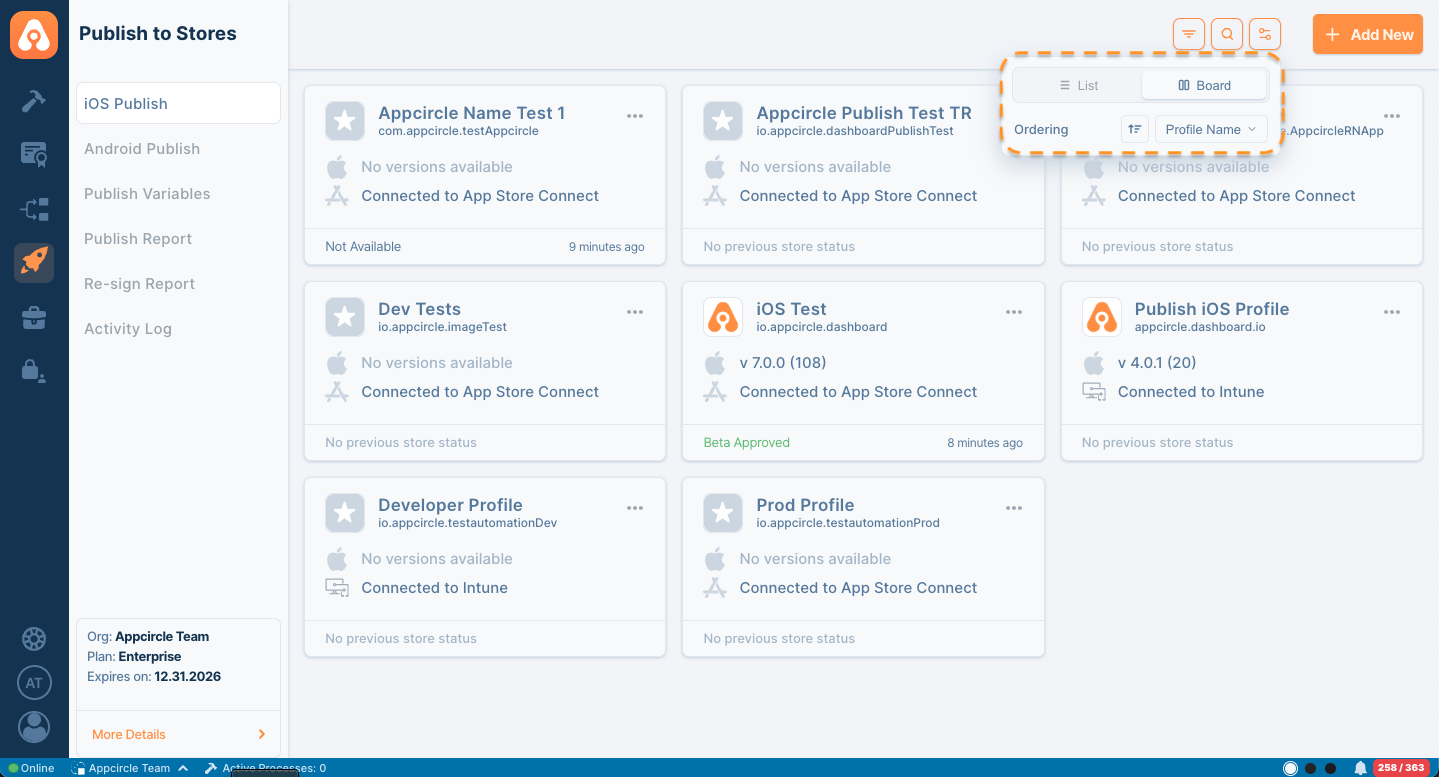Toggle ascending/descending sort order button

1134,129
